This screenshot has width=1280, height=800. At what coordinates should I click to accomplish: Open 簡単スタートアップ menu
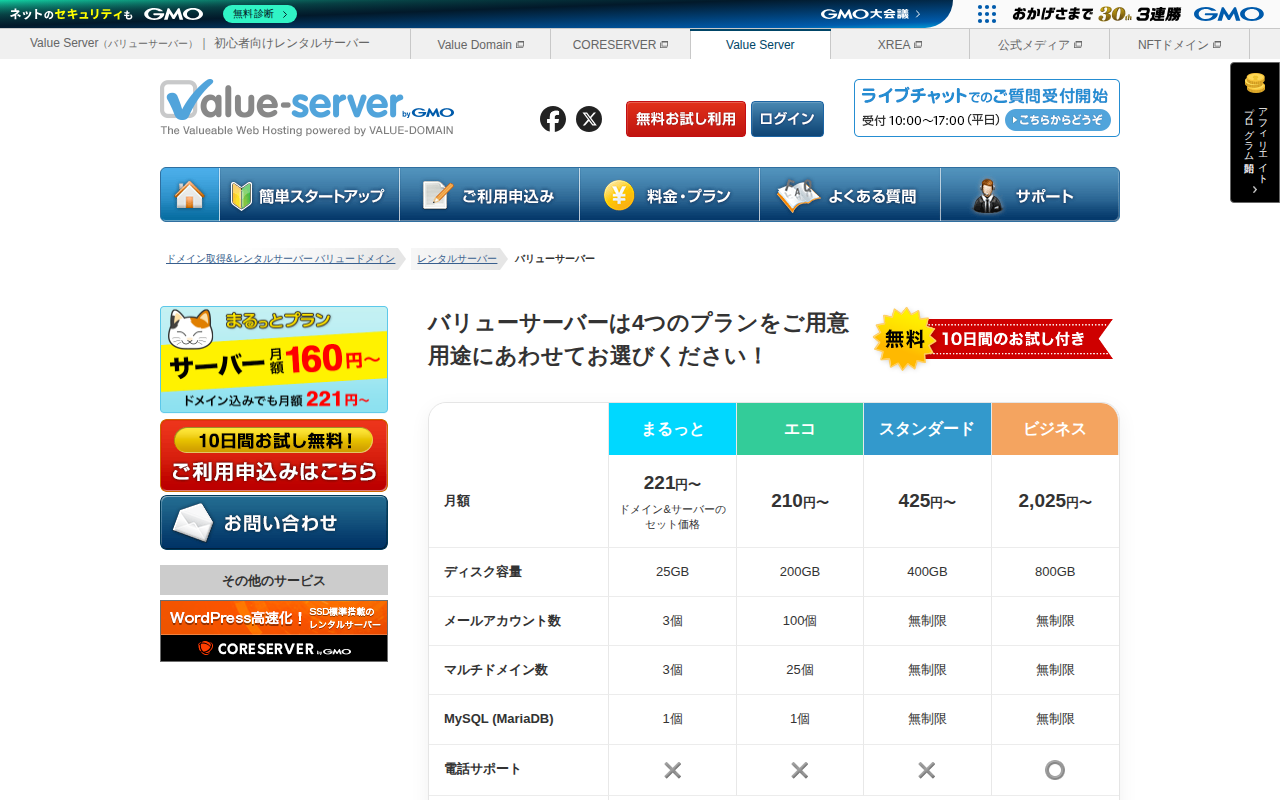pyautogui.click(x=309, y=194)
